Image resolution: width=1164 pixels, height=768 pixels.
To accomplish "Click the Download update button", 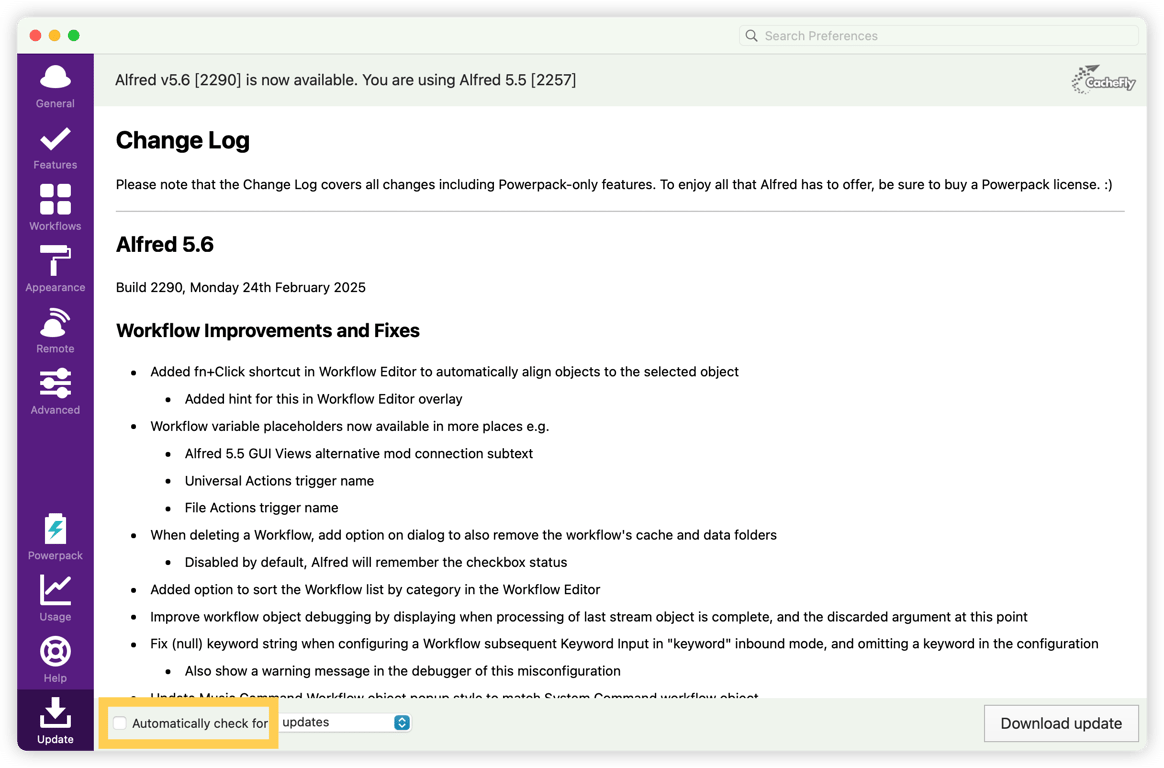I will tap(1061, 723).
